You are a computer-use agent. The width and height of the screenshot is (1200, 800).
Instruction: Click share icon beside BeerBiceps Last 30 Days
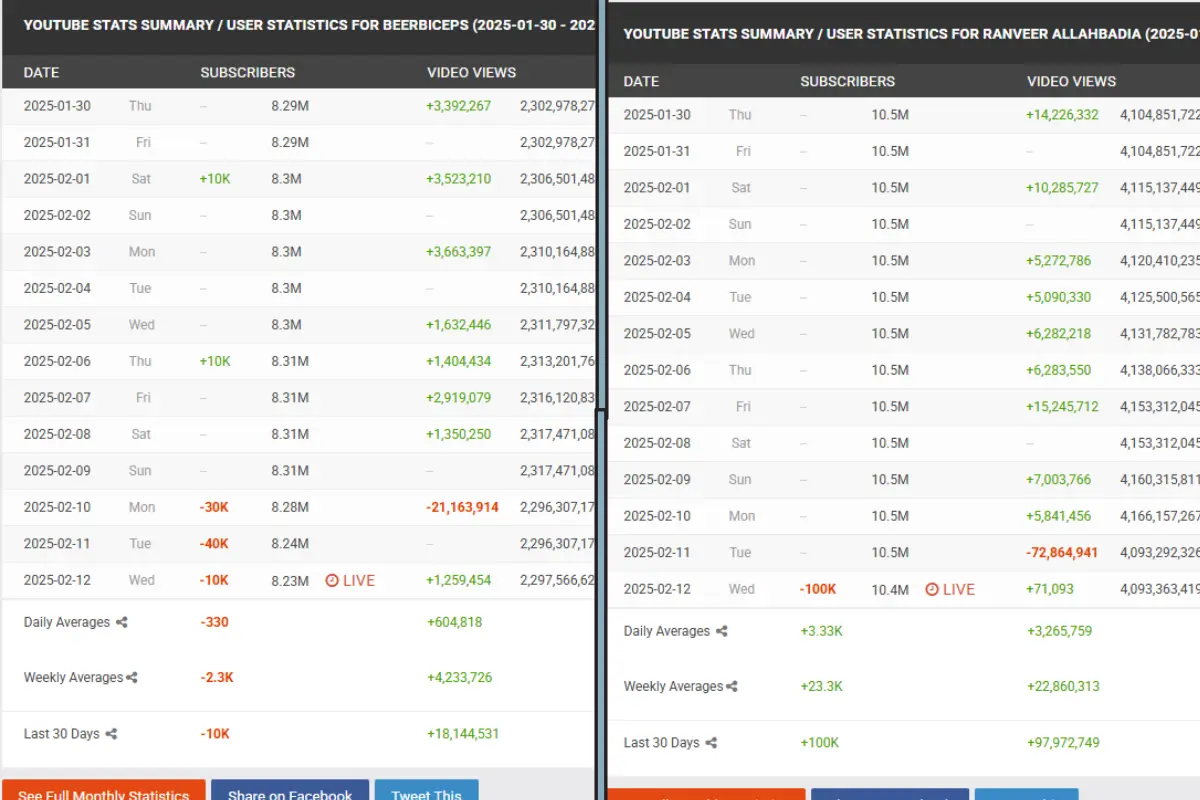[111, 734]
